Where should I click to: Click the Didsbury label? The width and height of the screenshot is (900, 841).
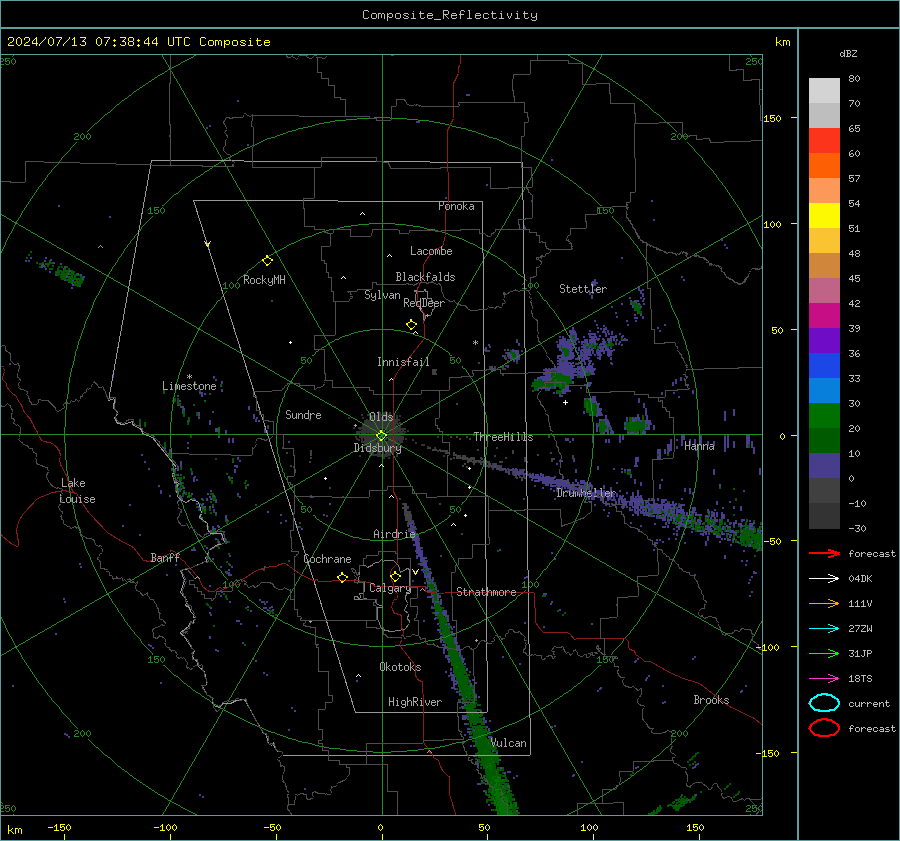point(377,448)
